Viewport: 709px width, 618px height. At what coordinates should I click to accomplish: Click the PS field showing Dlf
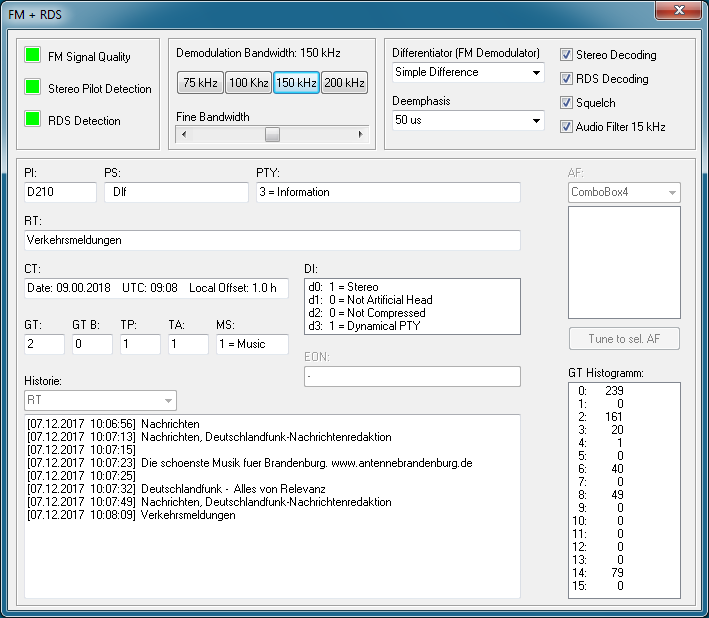pyautogui.click(x=176, y=192)
